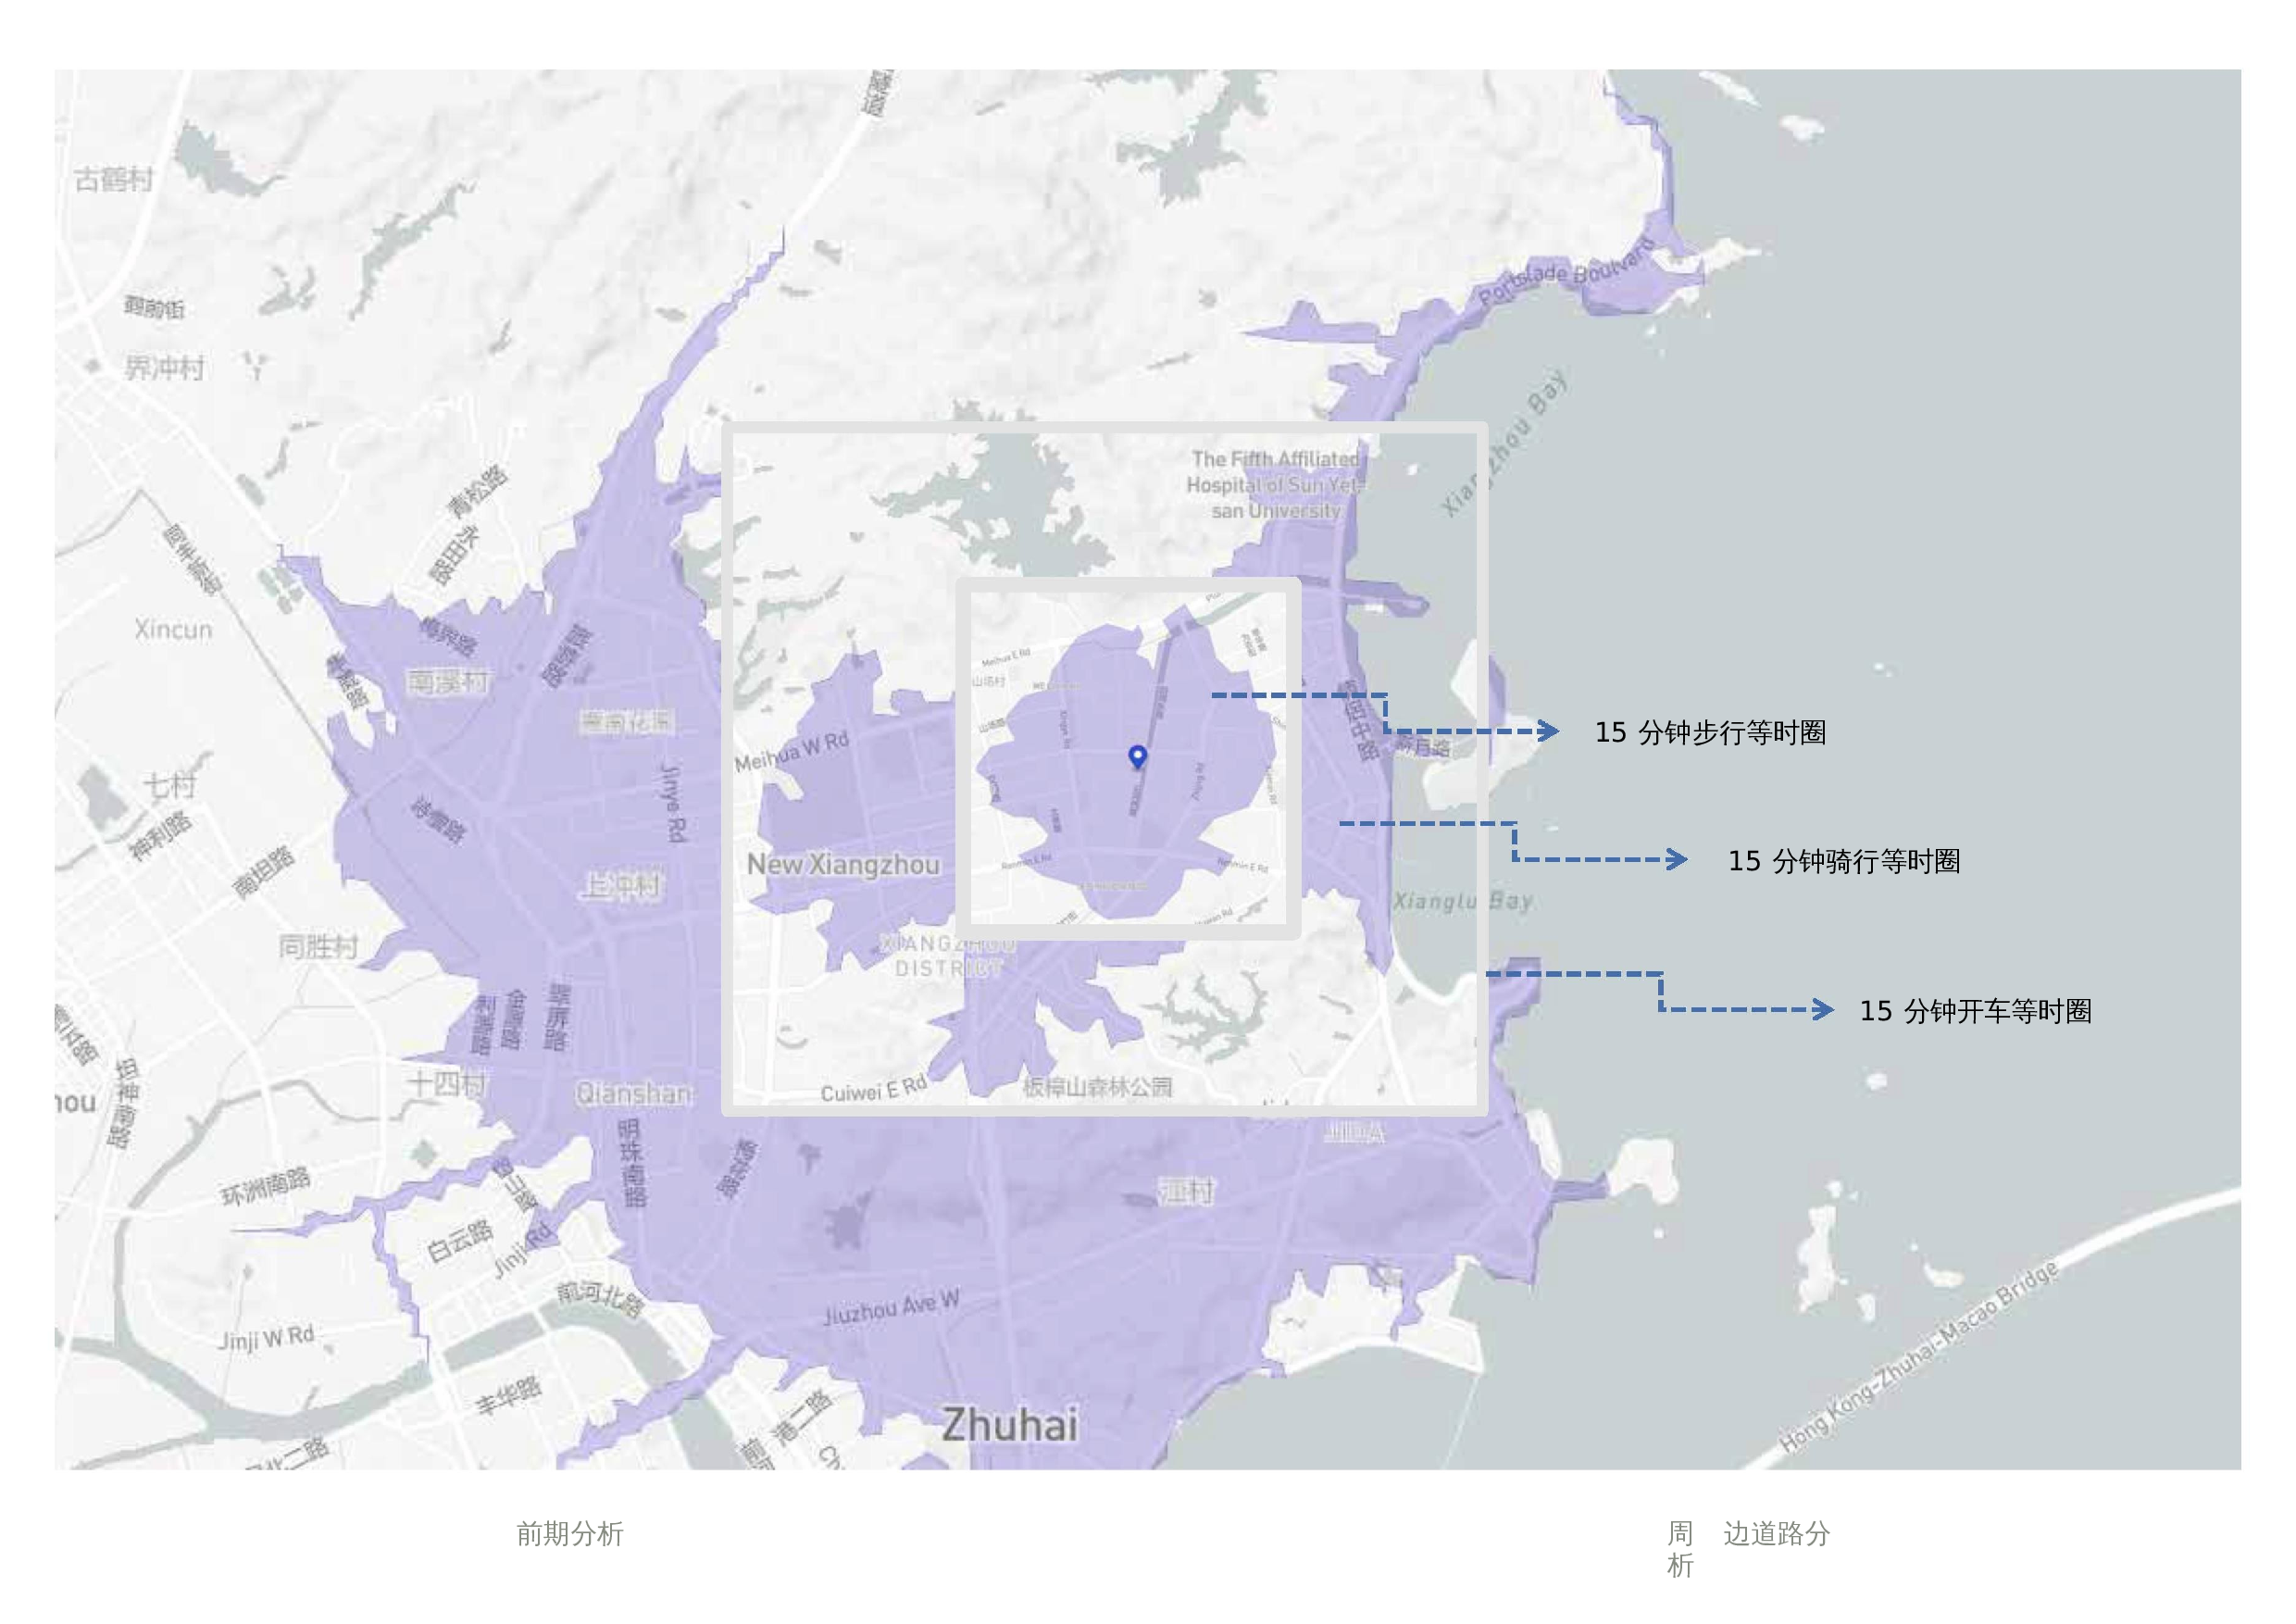This screenshot has width=2296, height=1624.
Task: Click the blue location pin marker
Action: pos(1137,756)
